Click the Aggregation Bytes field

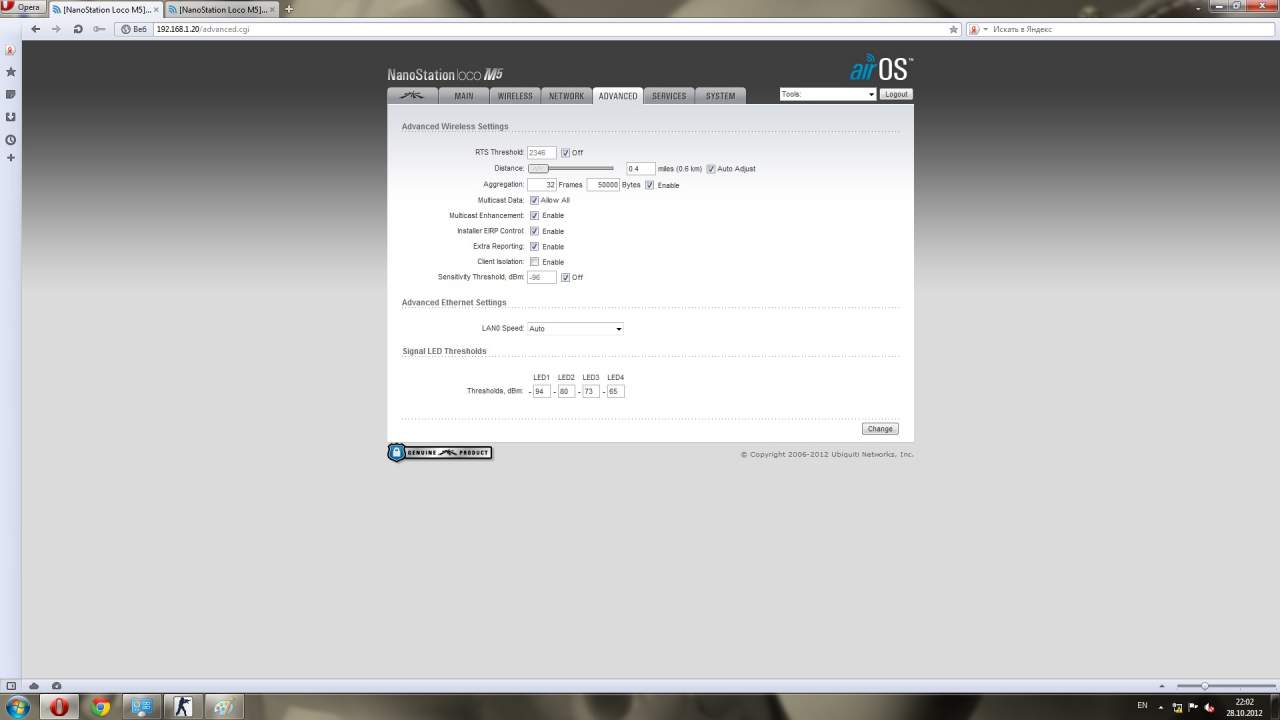[603, 185]
